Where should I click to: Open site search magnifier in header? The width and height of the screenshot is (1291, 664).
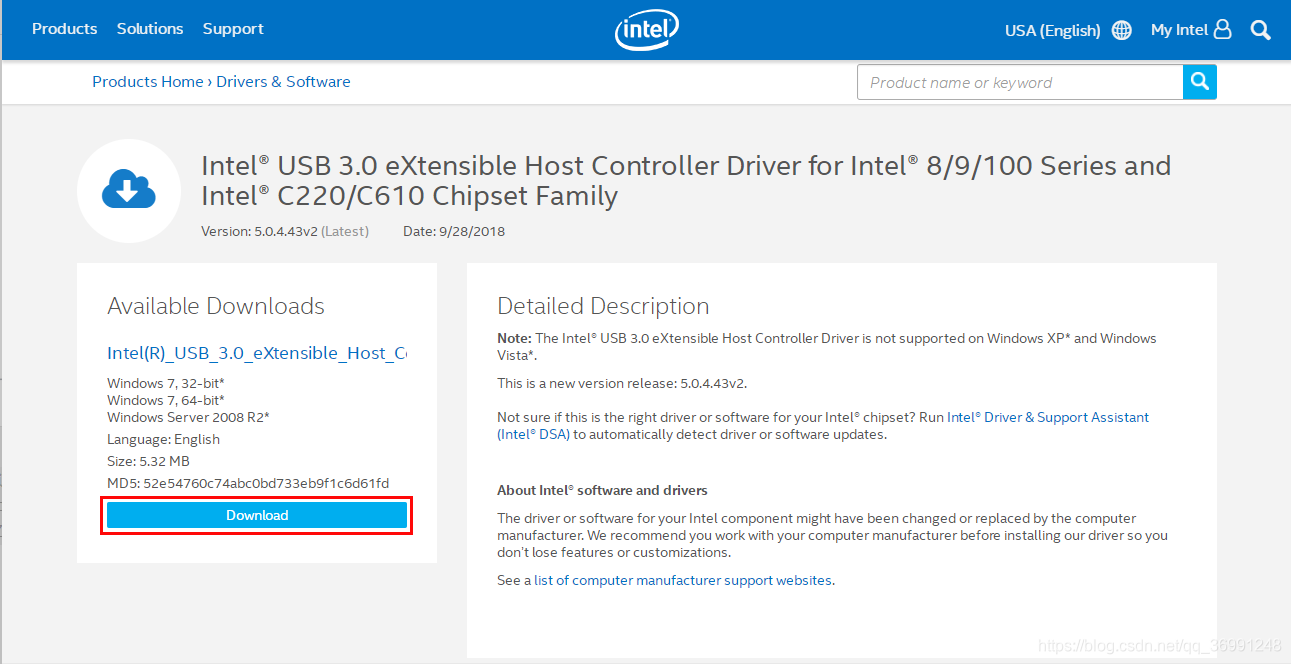click(x=1260, y=30)
